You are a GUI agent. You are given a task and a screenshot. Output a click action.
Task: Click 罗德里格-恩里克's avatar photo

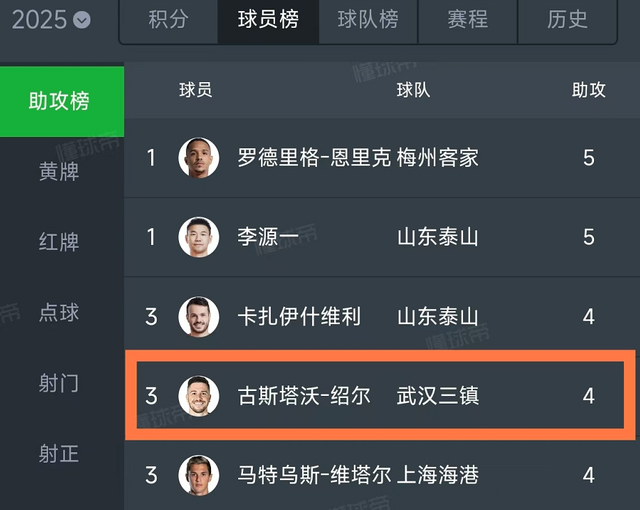[199, 158]
